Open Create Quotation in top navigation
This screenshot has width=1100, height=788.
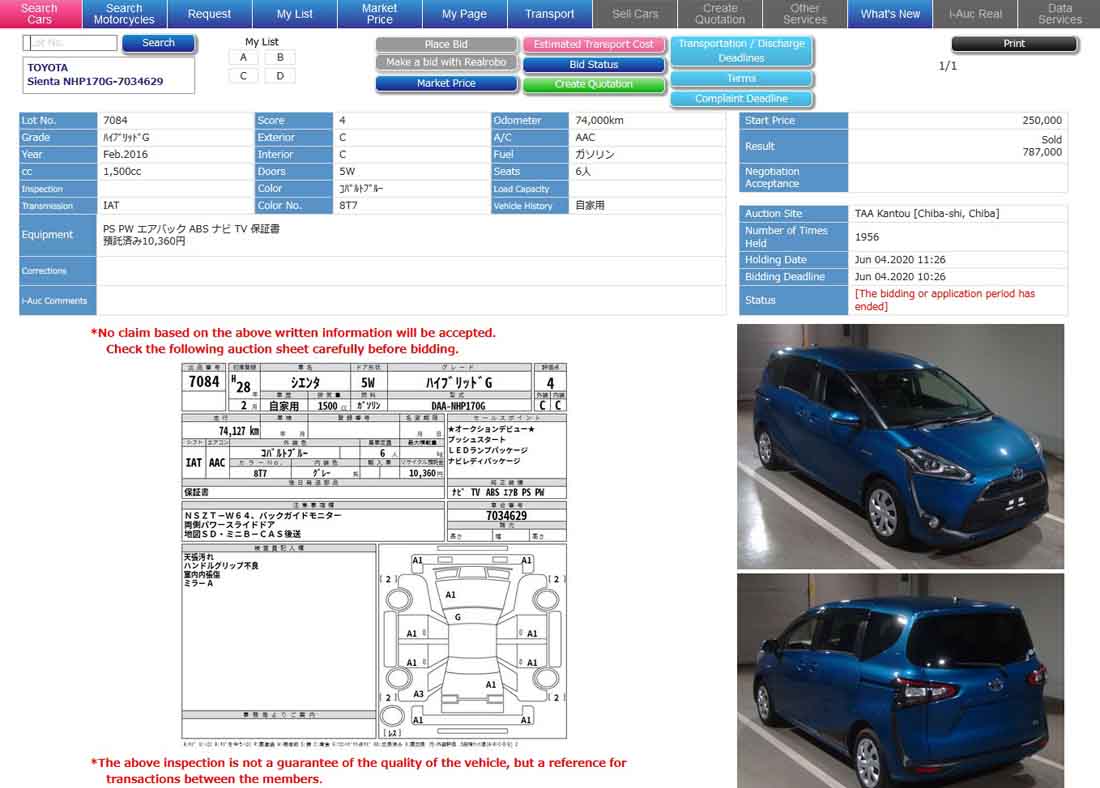pos(720,13)
